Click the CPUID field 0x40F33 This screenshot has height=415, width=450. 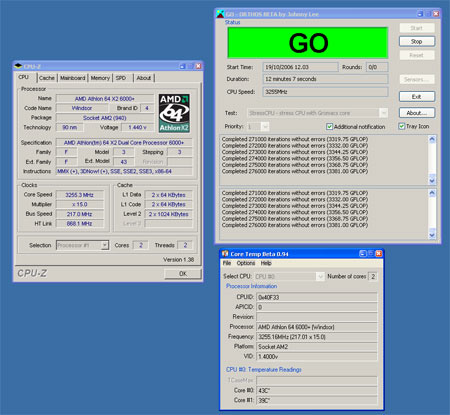point(317,297)
